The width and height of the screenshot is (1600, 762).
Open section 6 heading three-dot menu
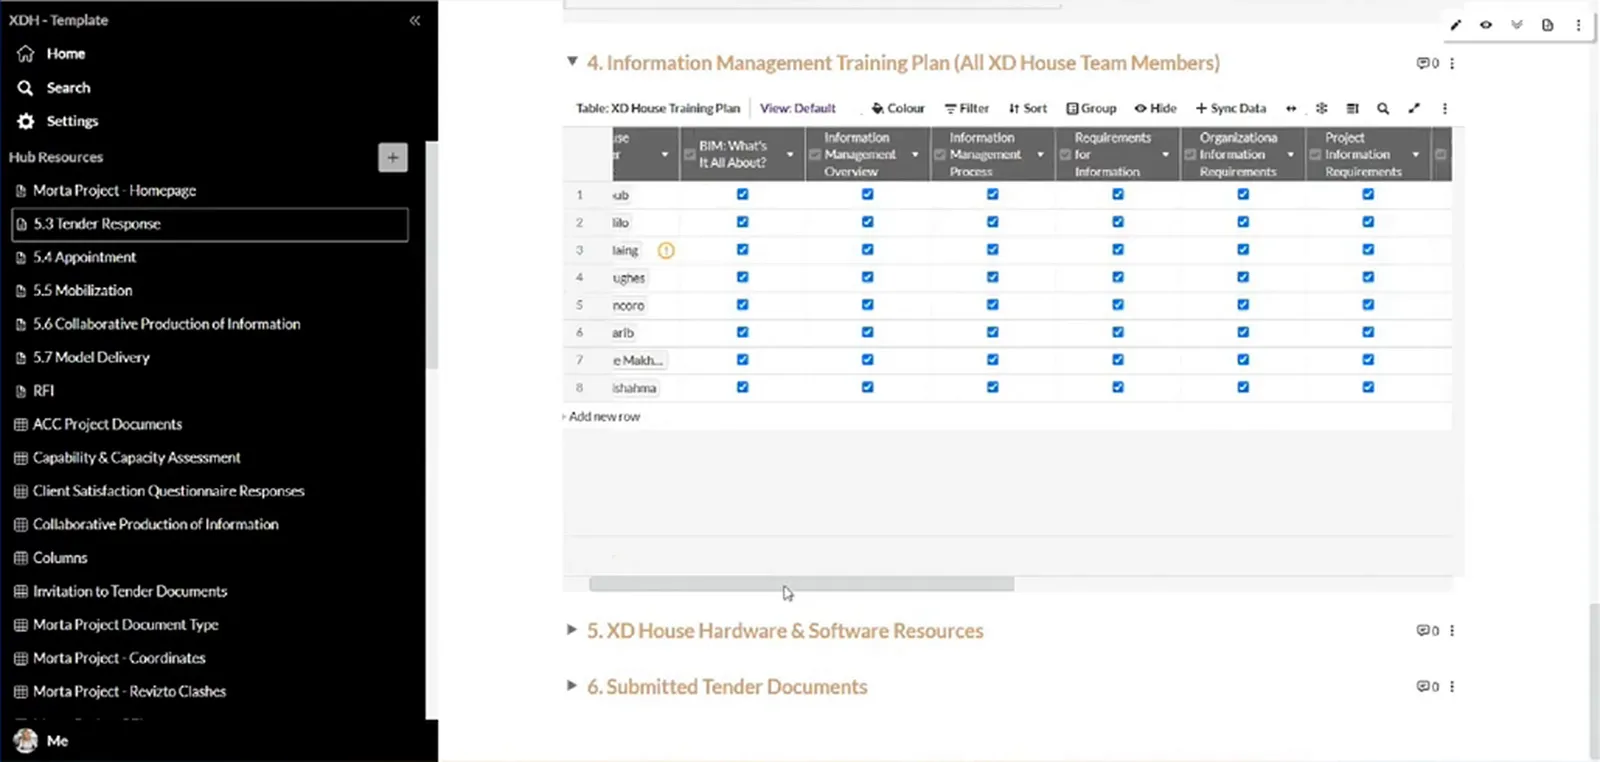pyautogui.click(x=1452, y=687)
